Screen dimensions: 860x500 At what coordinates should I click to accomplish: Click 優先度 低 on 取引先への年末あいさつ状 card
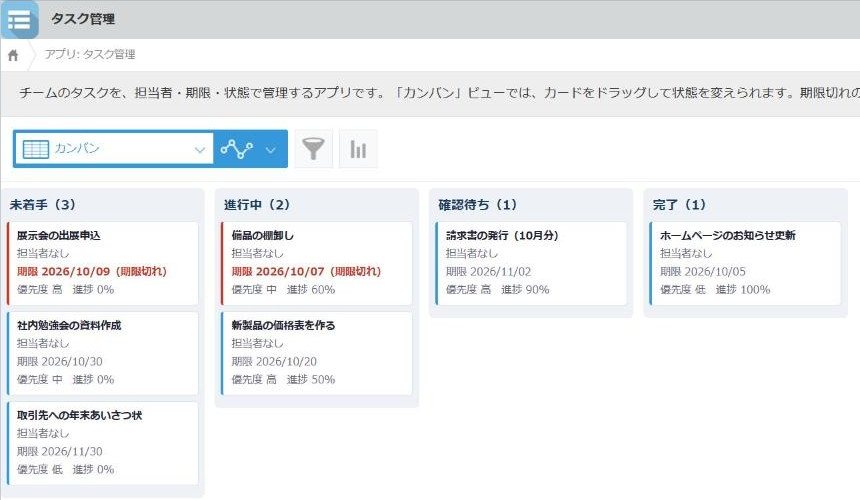click(39, 469)
